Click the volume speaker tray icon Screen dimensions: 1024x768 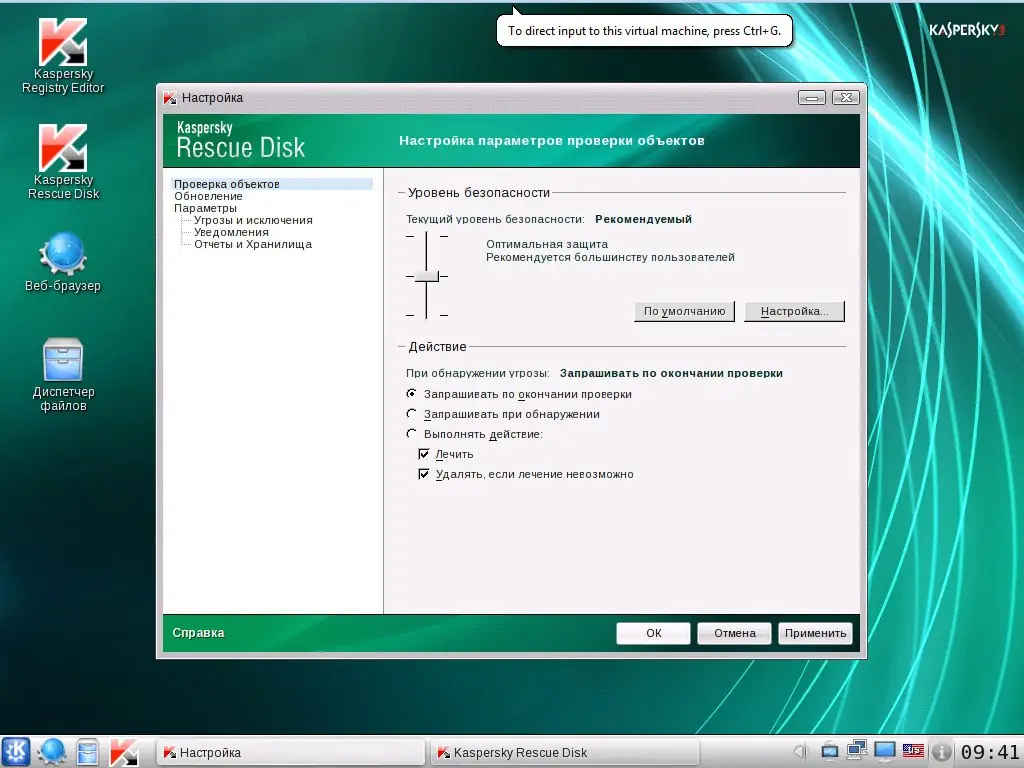[x=801, y=752]
